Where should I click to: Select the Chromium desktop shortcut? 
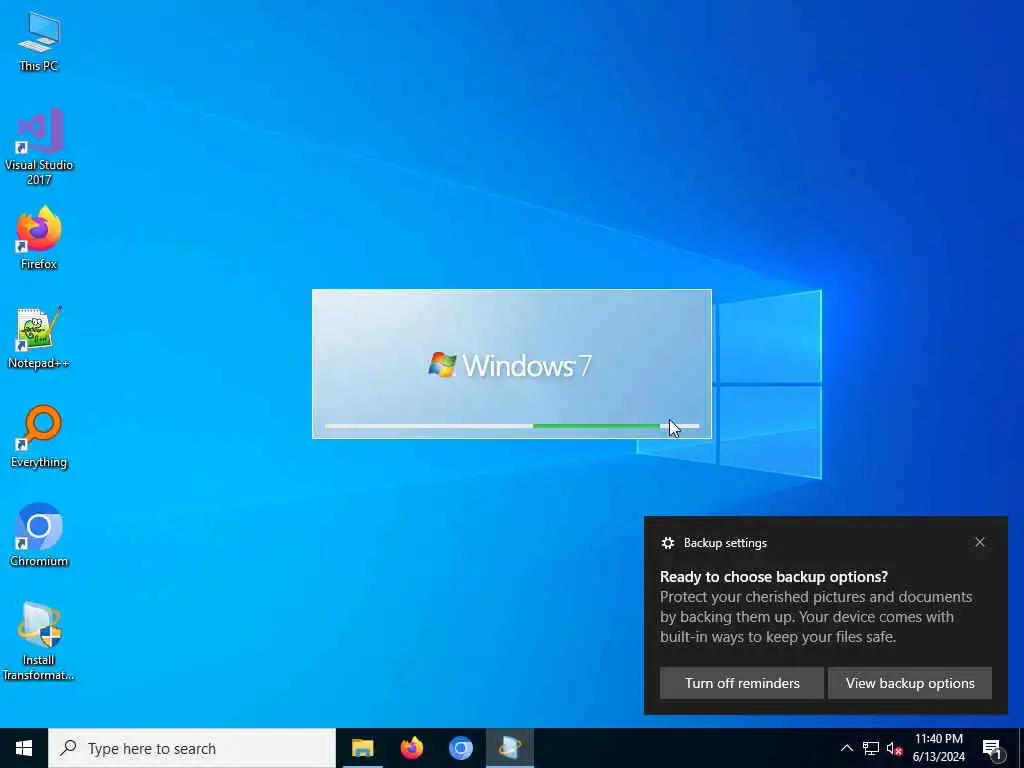pos(39,535)
